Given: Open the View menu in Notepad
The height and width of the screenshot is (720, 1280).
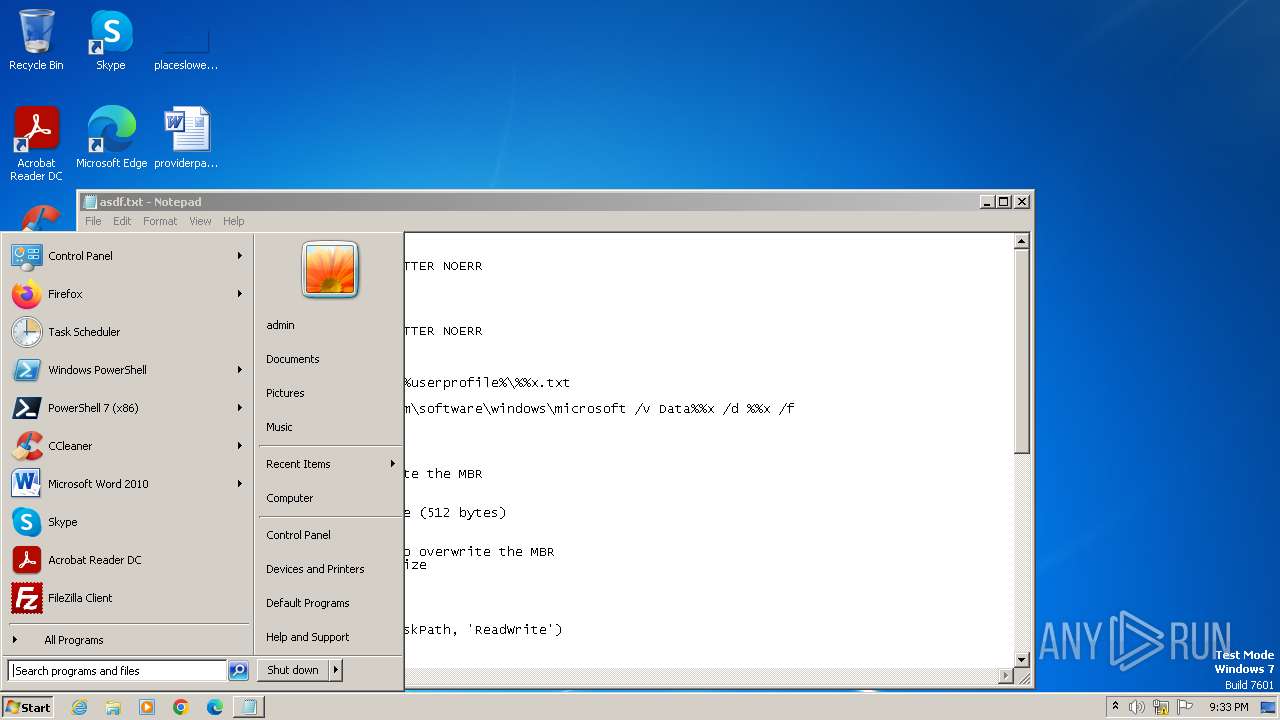Looking at the screenshot, I should (200, 221).
